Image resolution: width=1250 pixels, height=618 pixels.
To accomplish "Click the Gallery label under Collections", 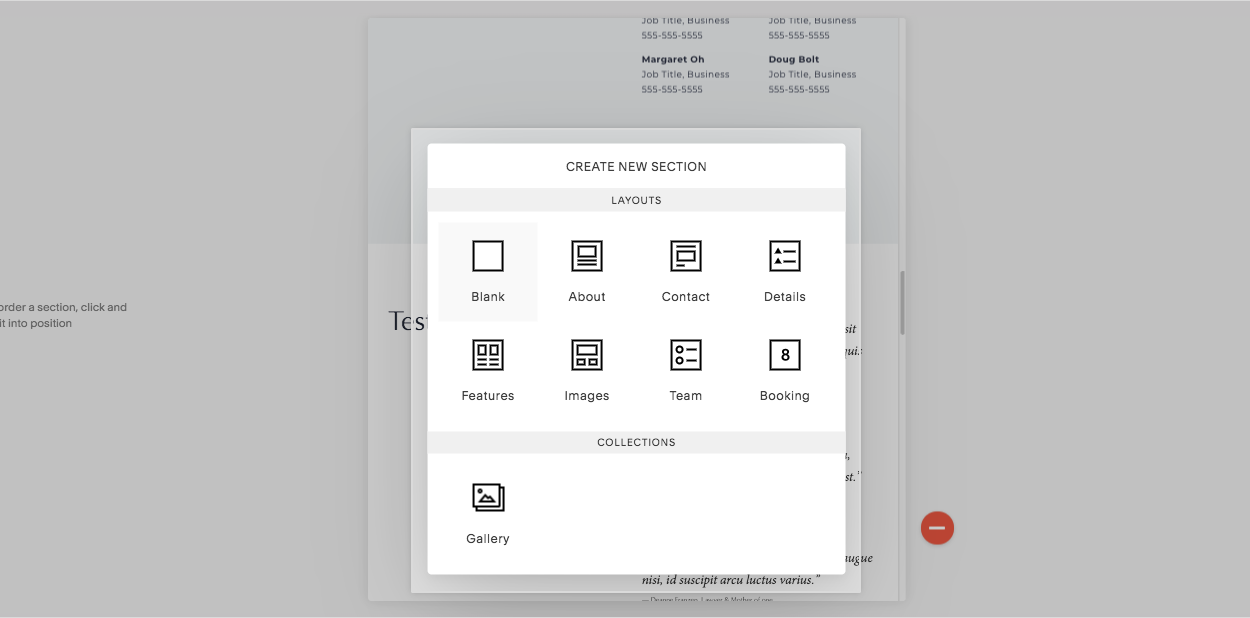I will (487, 538).
